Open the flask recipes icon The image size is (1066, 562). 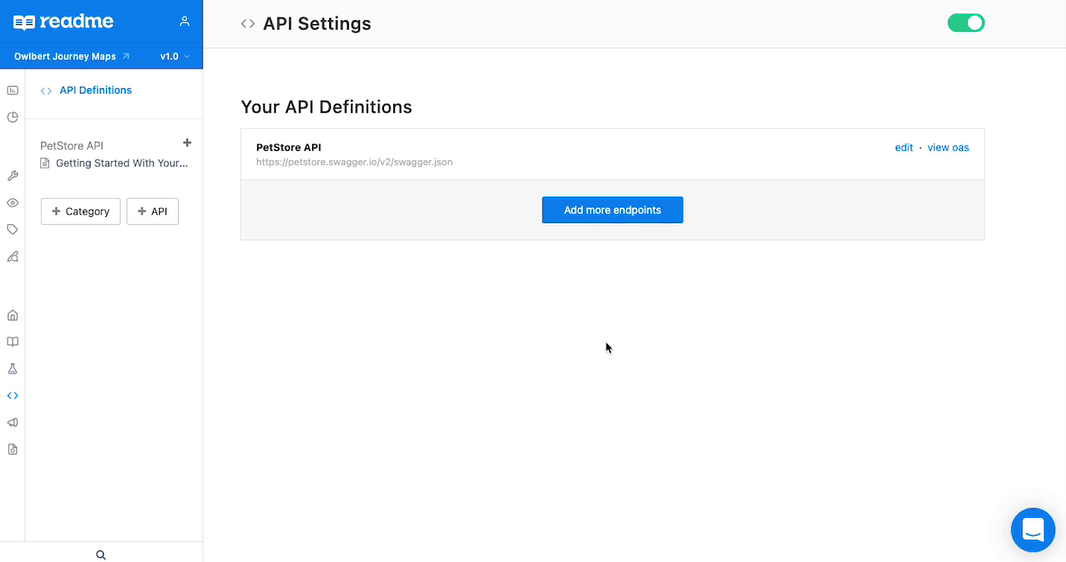(x=12, y=369)
